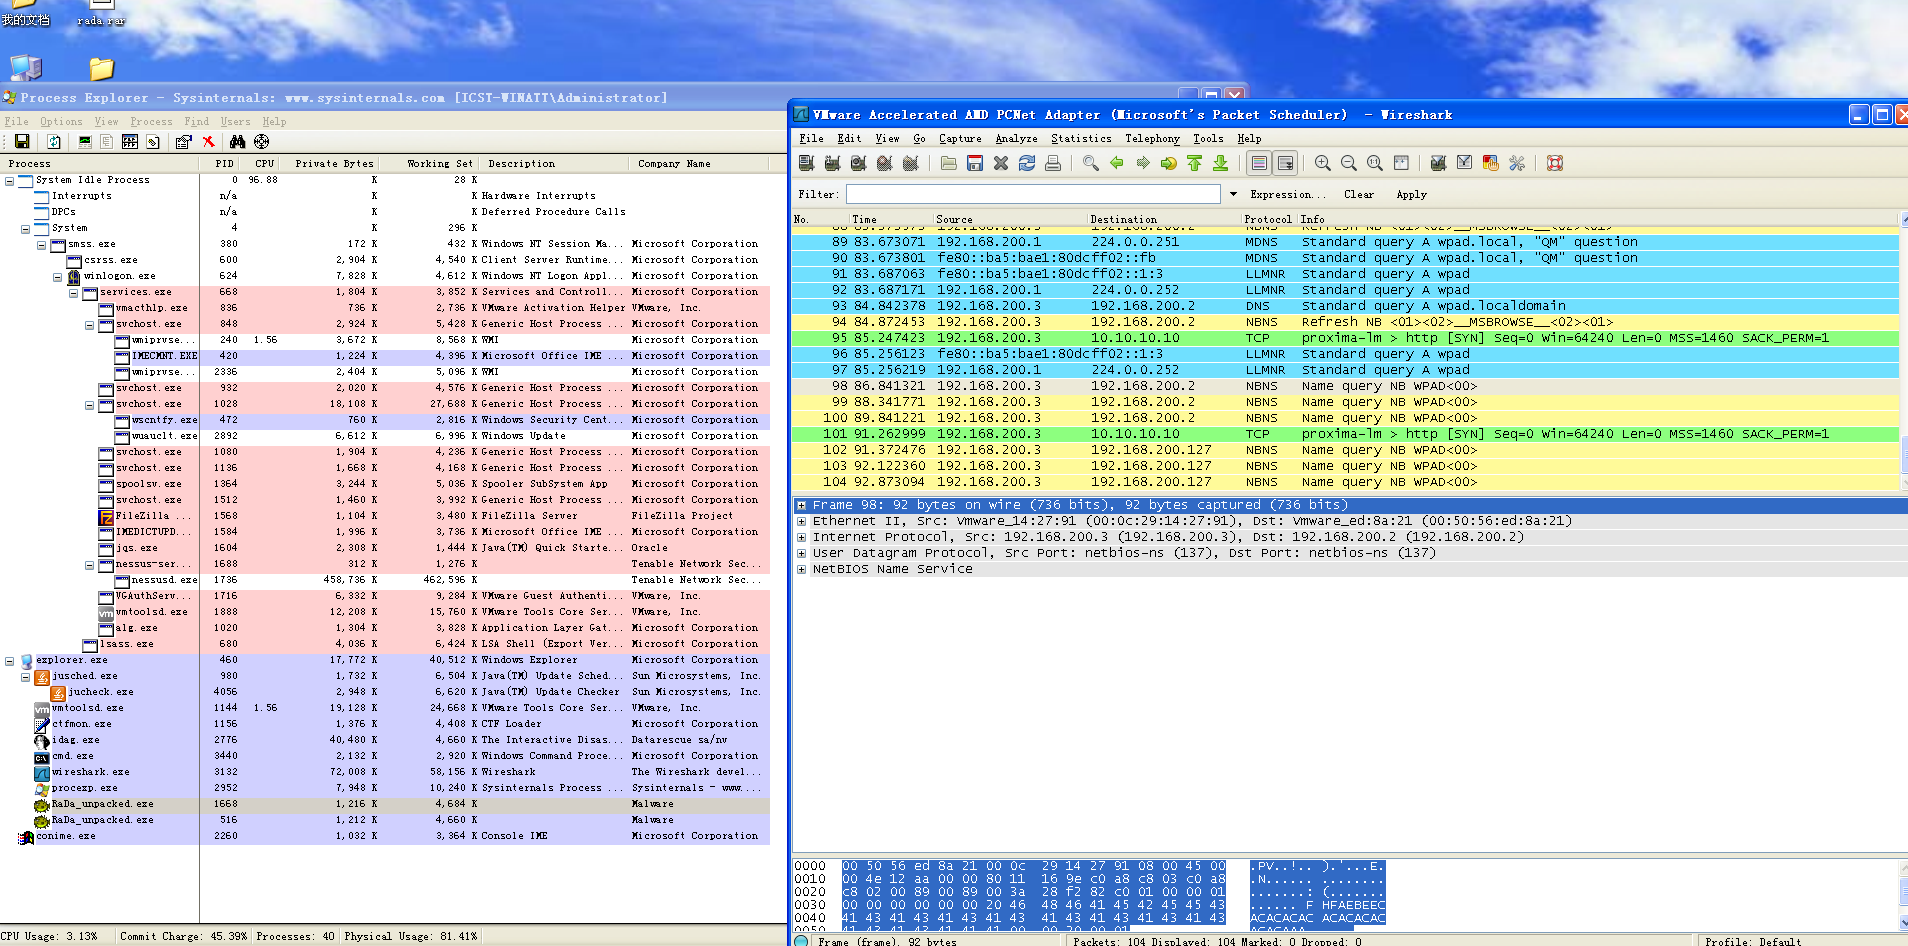This screenshot has height=946, width=1908.
Task: Click the kill process red X icon
Action: [x=209, y=142]
